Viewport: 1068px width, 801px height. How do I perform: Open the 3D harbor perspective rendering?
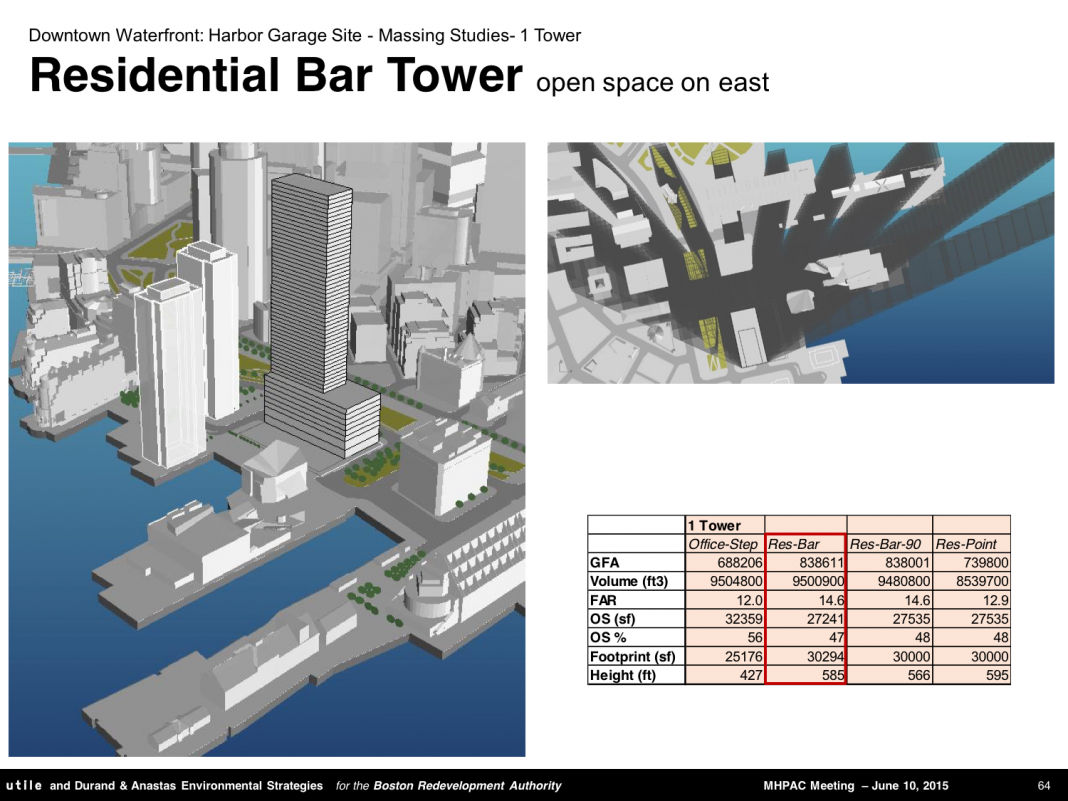coord(266,449)
